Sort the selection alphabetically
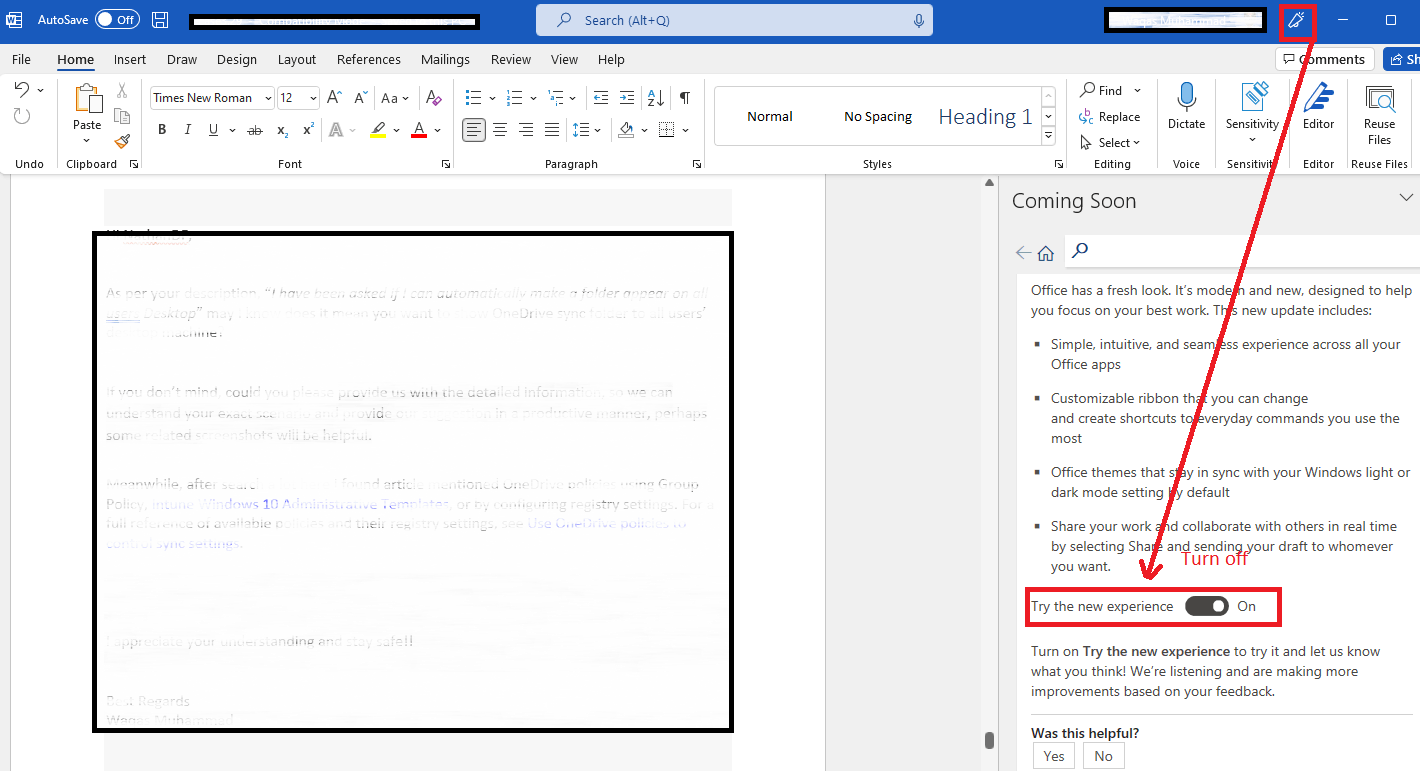This screenshot has width=1420, height=771. pyautogui.click(x=656, y=98)
